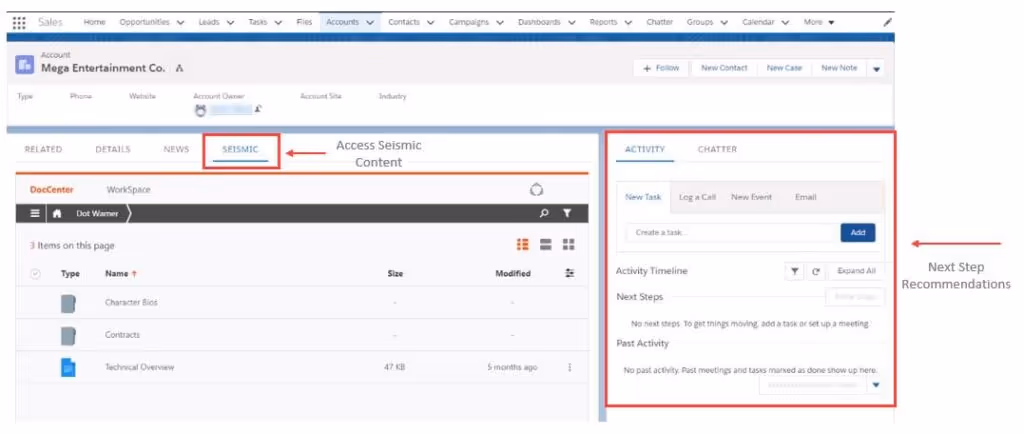Screen dimensions: 1024x434
Task: Switch to the Chatter side tab
Action: tap(717, 149)
